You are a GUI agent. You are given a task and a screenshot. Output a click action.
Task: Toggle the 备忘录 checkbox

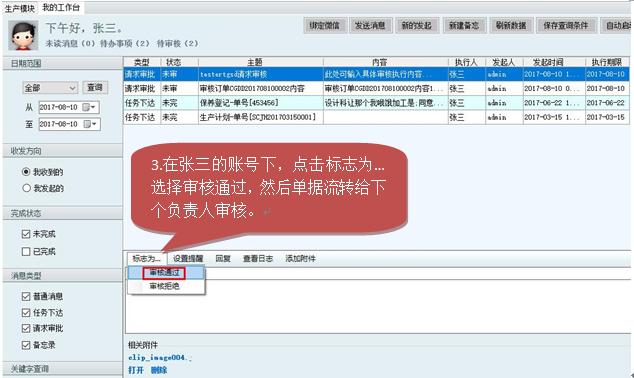tap(26, 345)
